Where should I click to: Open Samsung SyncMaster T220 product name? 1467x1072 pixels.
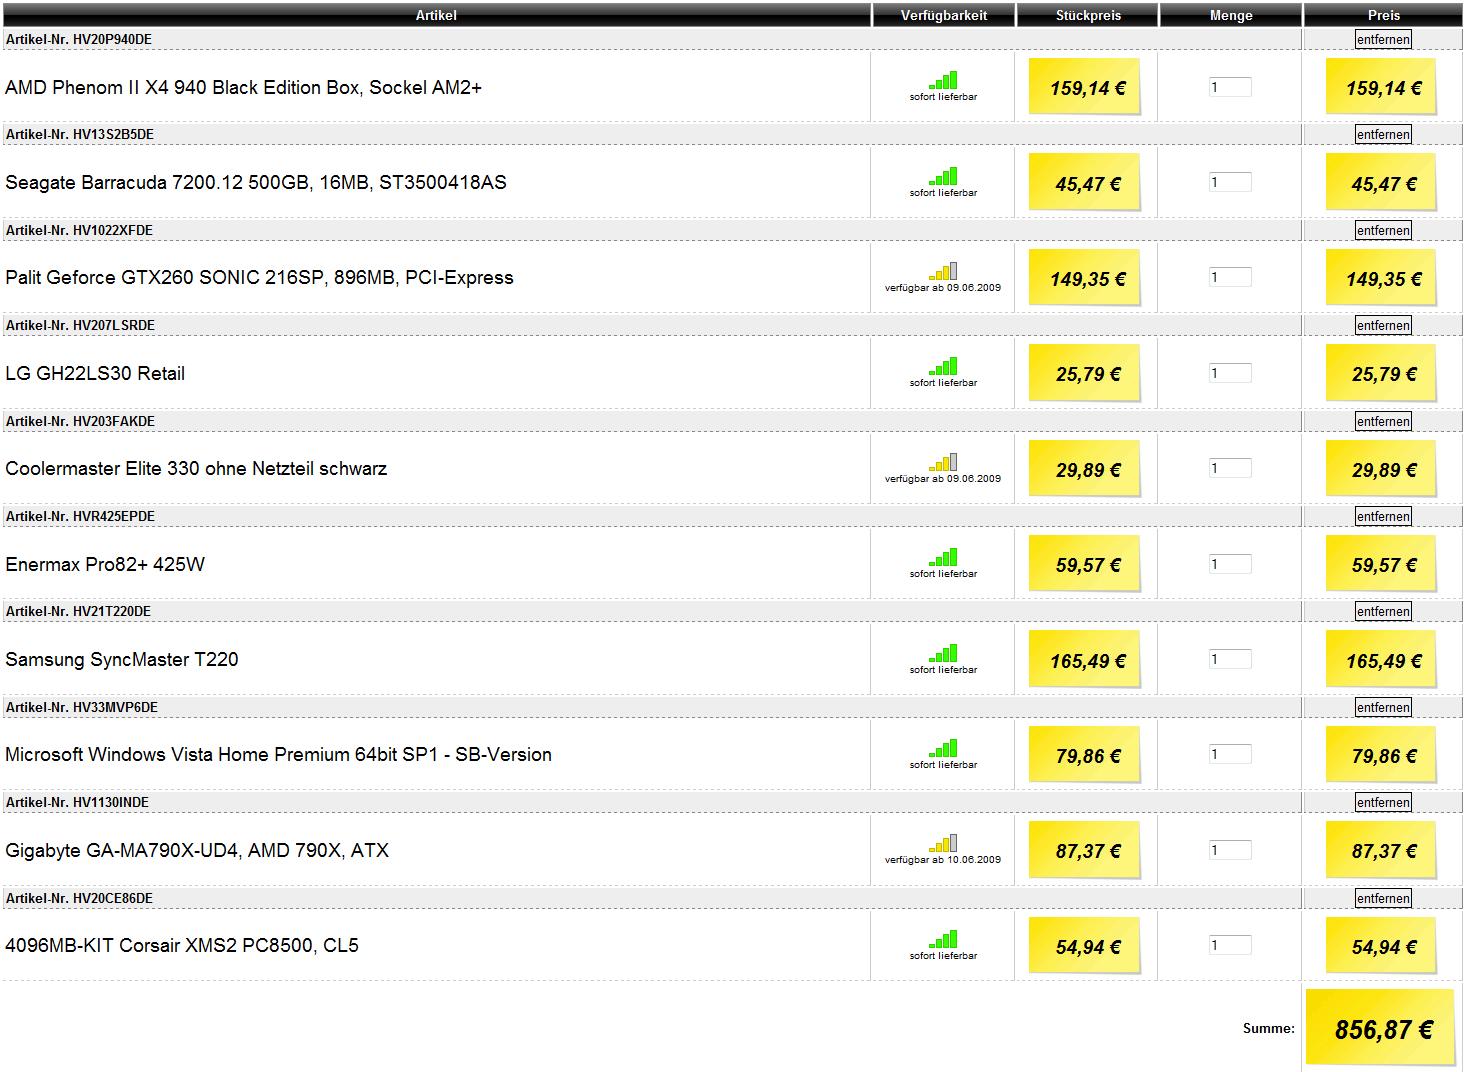tap(122, 660)
